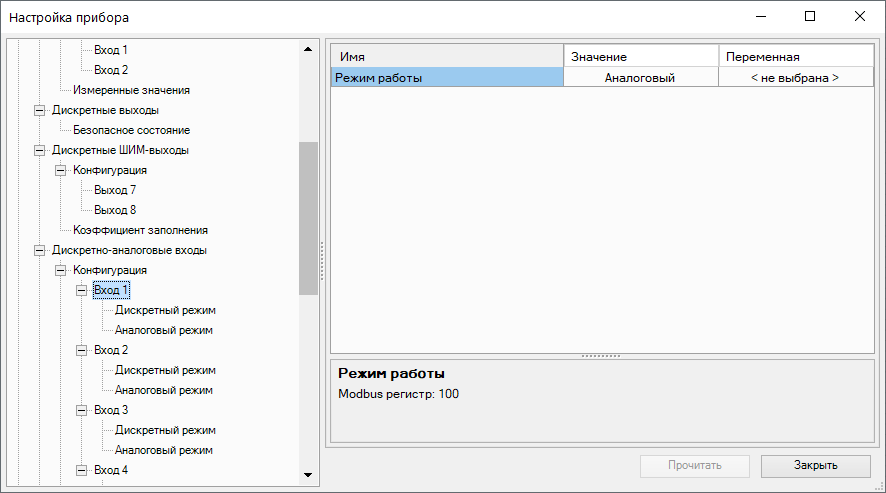Collapse the Вход 1 expander

pyautogui.click(x=82, y=290)
